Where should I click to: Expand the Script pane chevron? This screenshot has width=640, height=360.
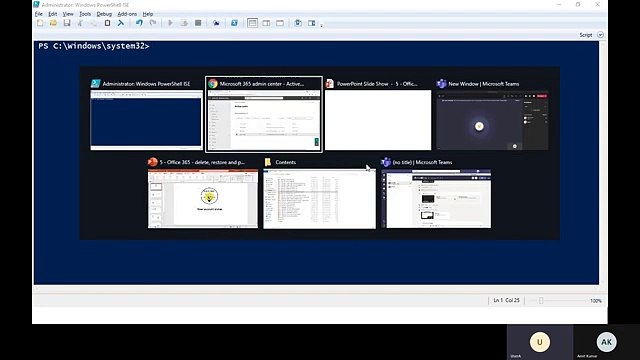[600, 35]
